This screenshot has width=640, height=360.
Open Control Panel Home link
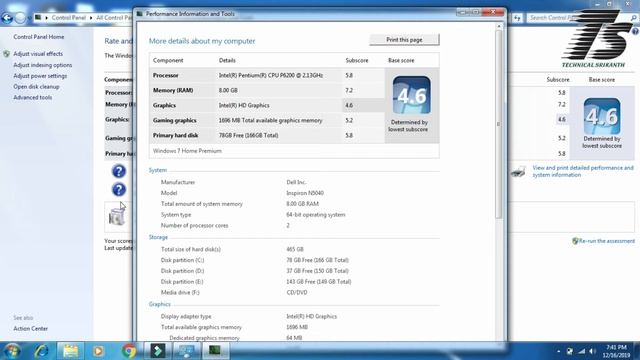[x=39, y=37]
